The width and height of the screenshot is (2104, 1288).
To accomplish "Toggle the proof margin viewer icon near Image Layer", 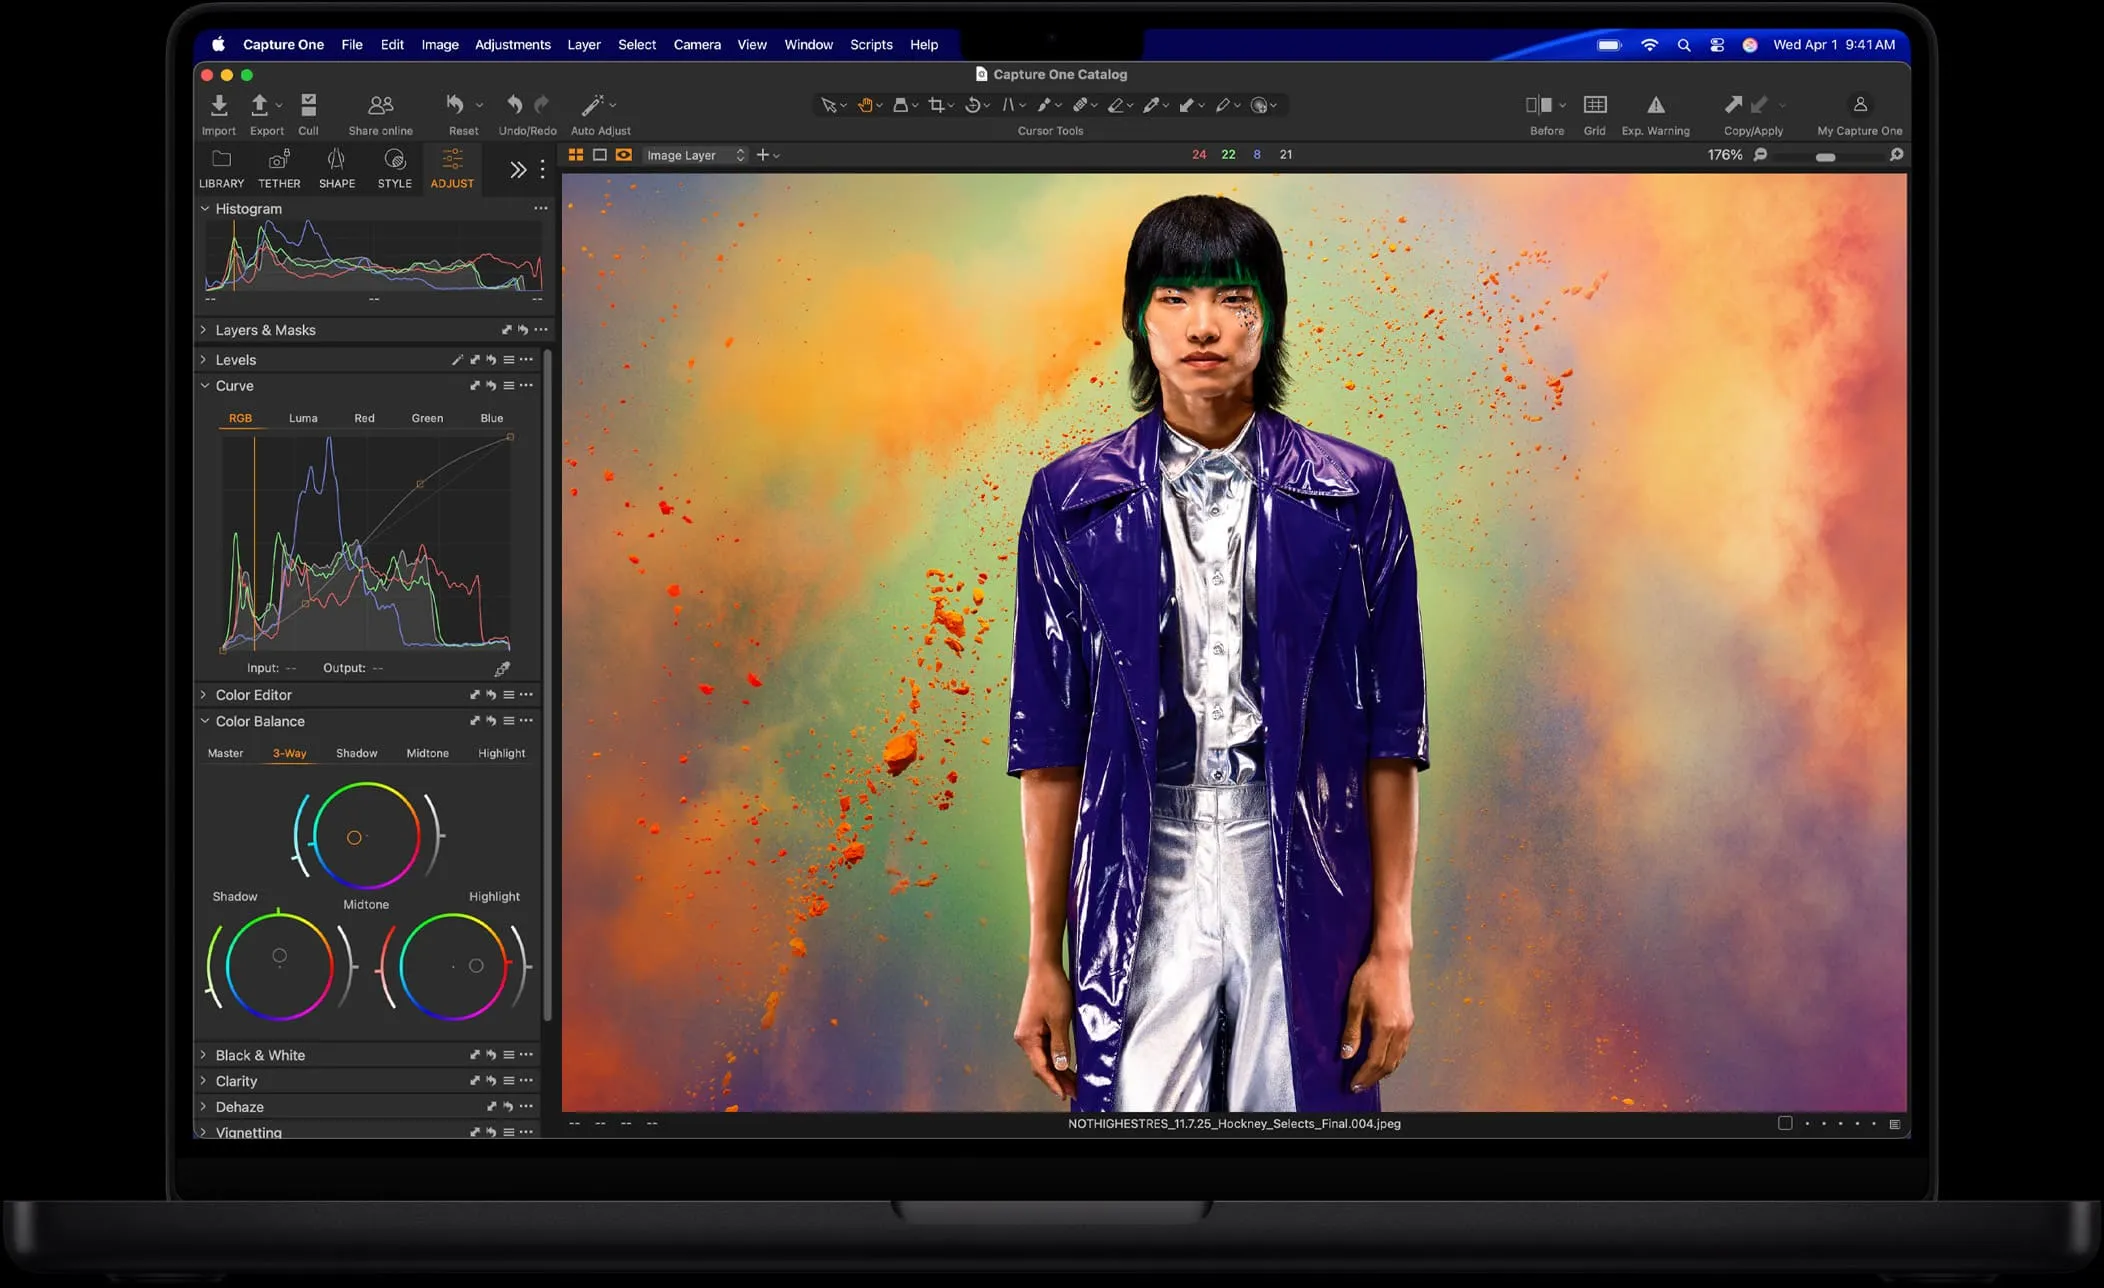I will [x=600, y=155].
